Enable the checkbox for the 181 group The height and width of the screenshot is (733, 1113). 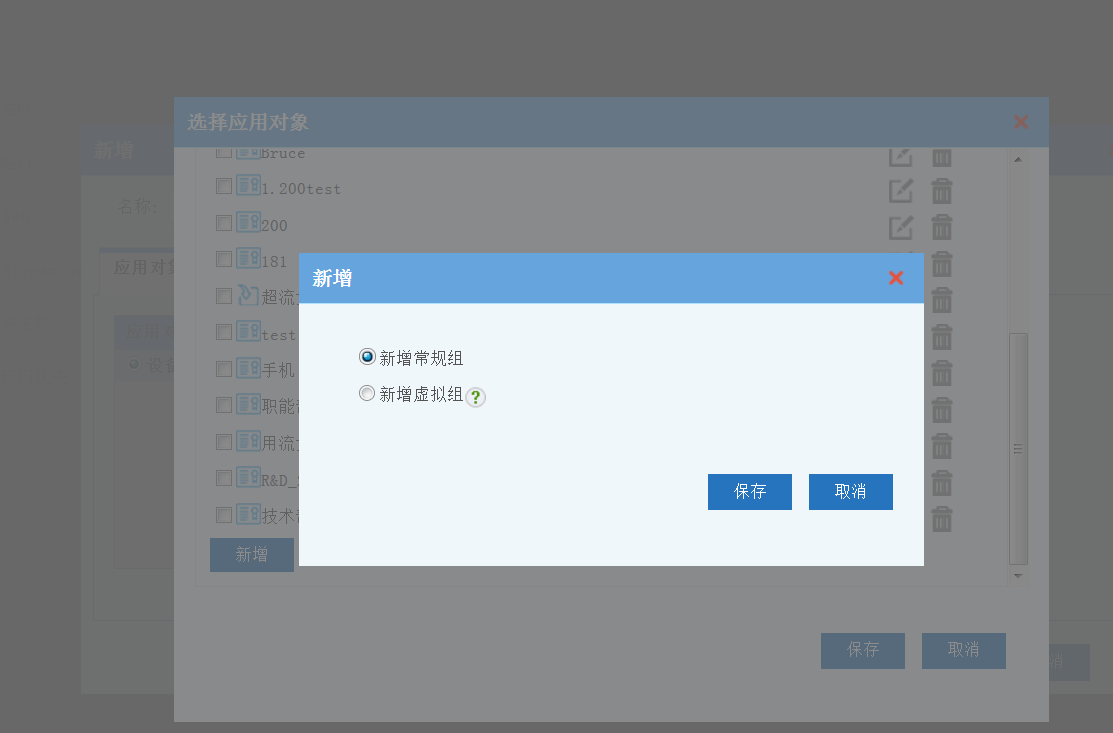(x=224, y=259)
